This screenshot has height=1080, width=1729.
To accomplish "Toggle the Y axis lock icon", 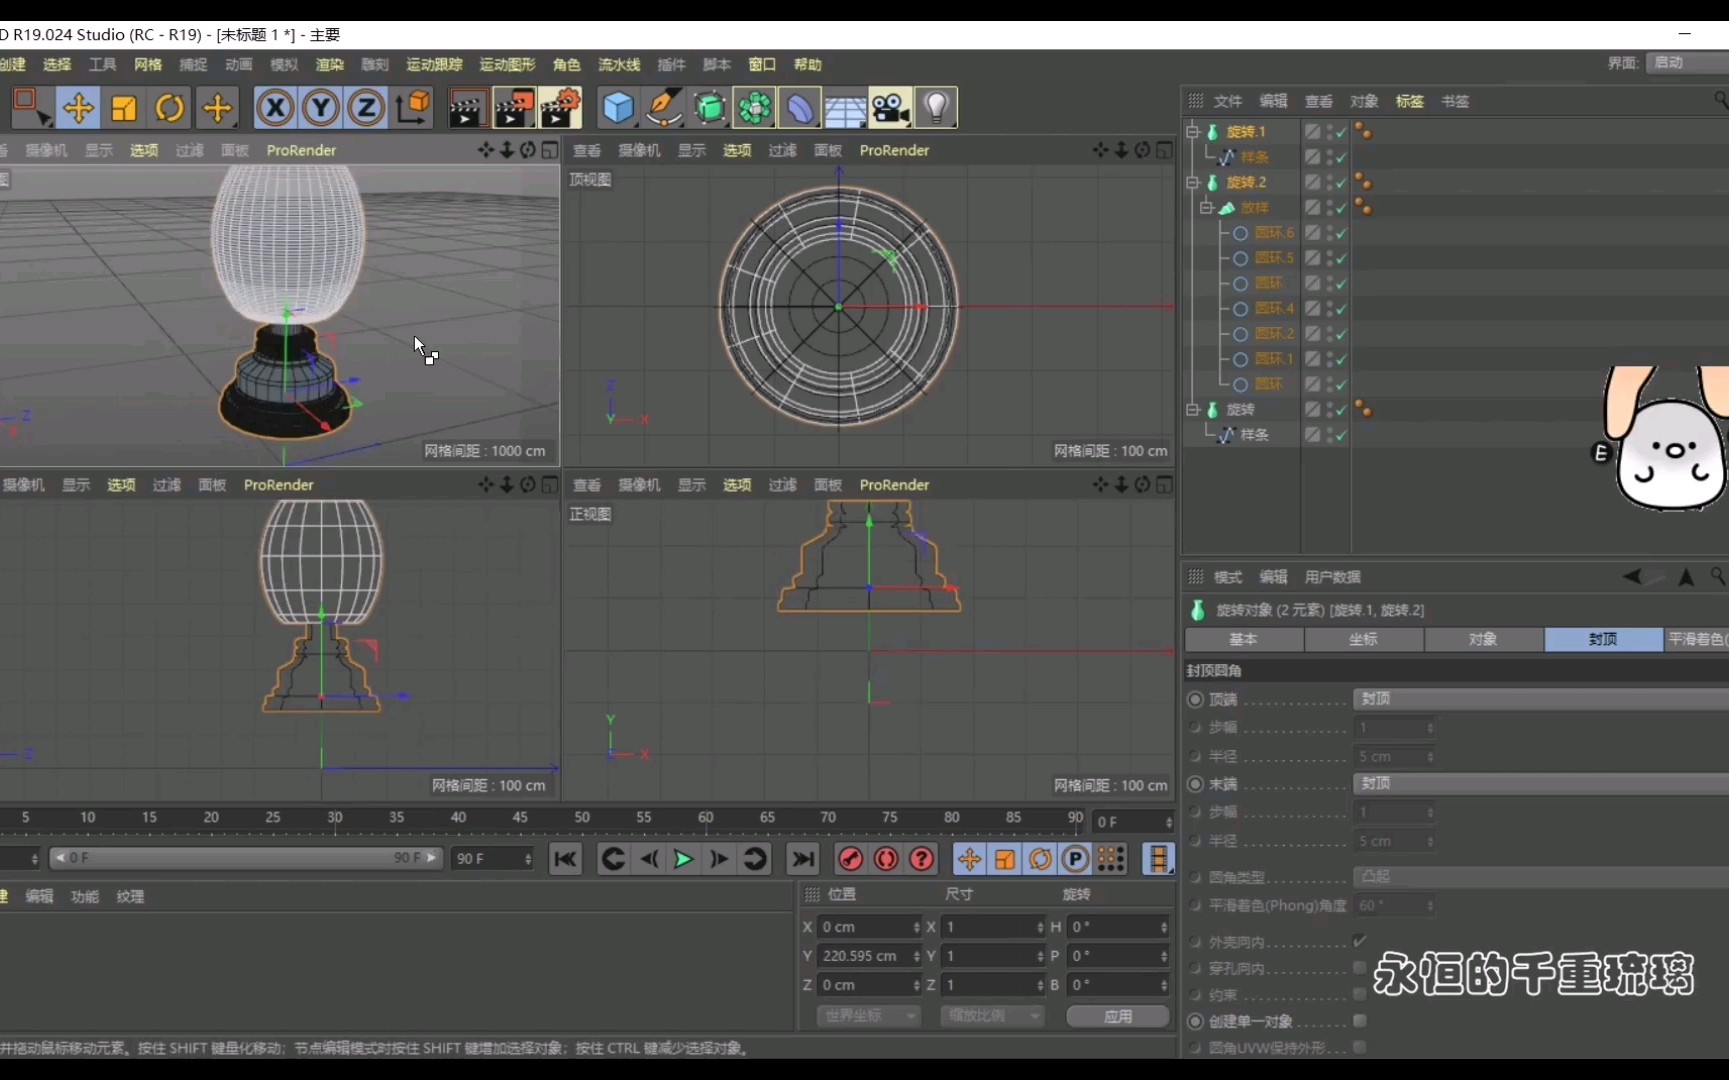I will pos(320,107).
